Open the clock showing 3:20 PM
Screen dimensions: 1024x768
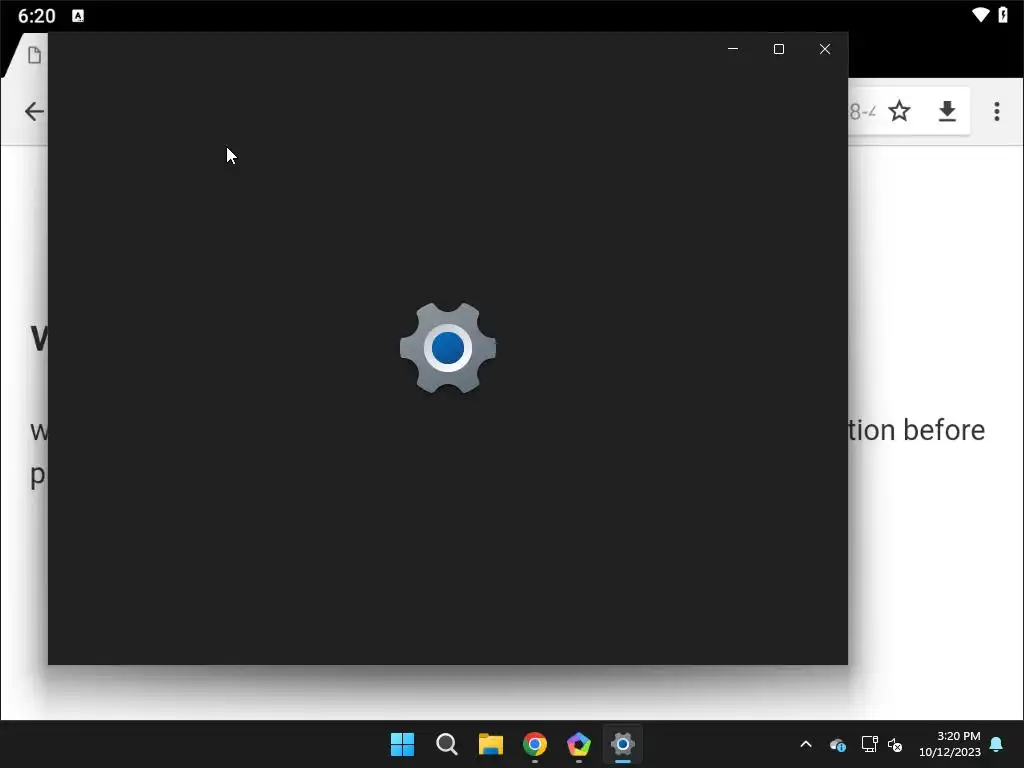click(x=950, y=744)
